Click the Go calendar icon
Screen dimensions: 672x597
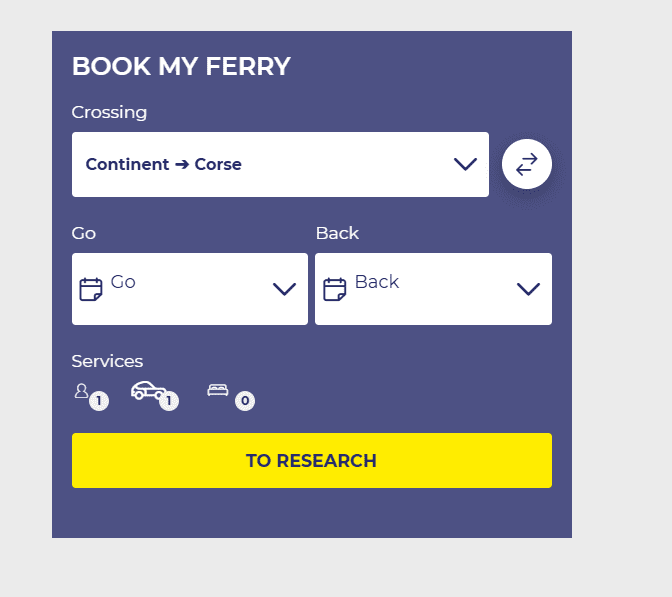pos(91,289)
